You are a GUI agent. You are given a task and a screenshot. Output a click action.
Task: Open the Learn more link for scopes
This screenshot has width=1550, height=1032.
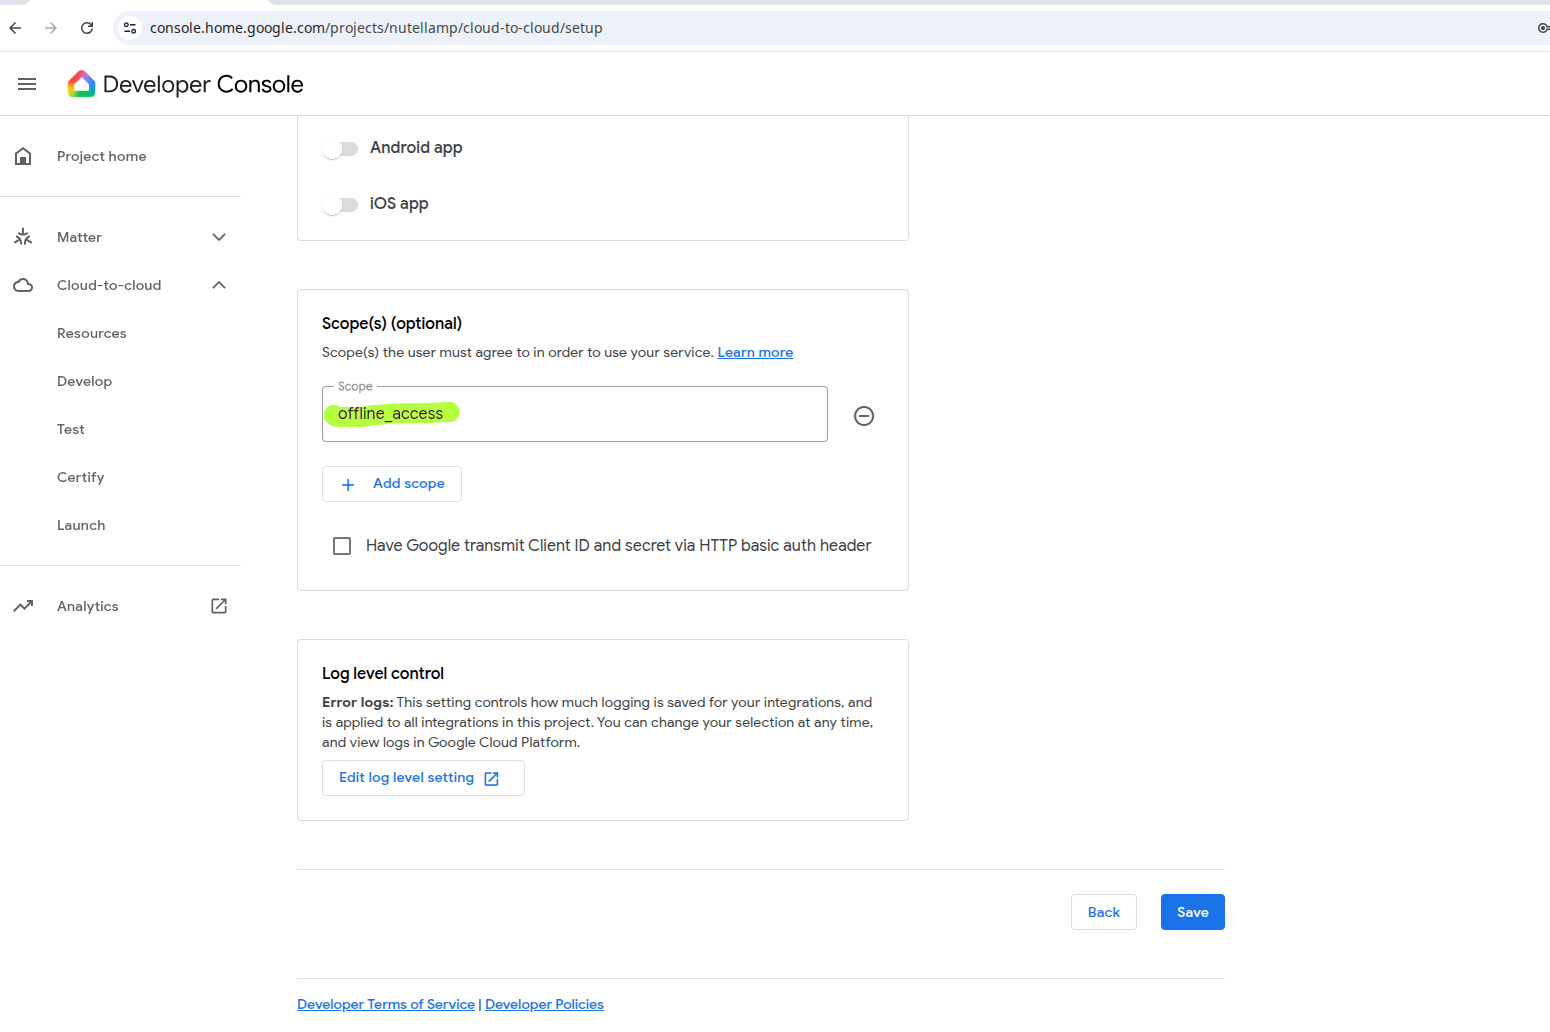click(x=755, y=352)
